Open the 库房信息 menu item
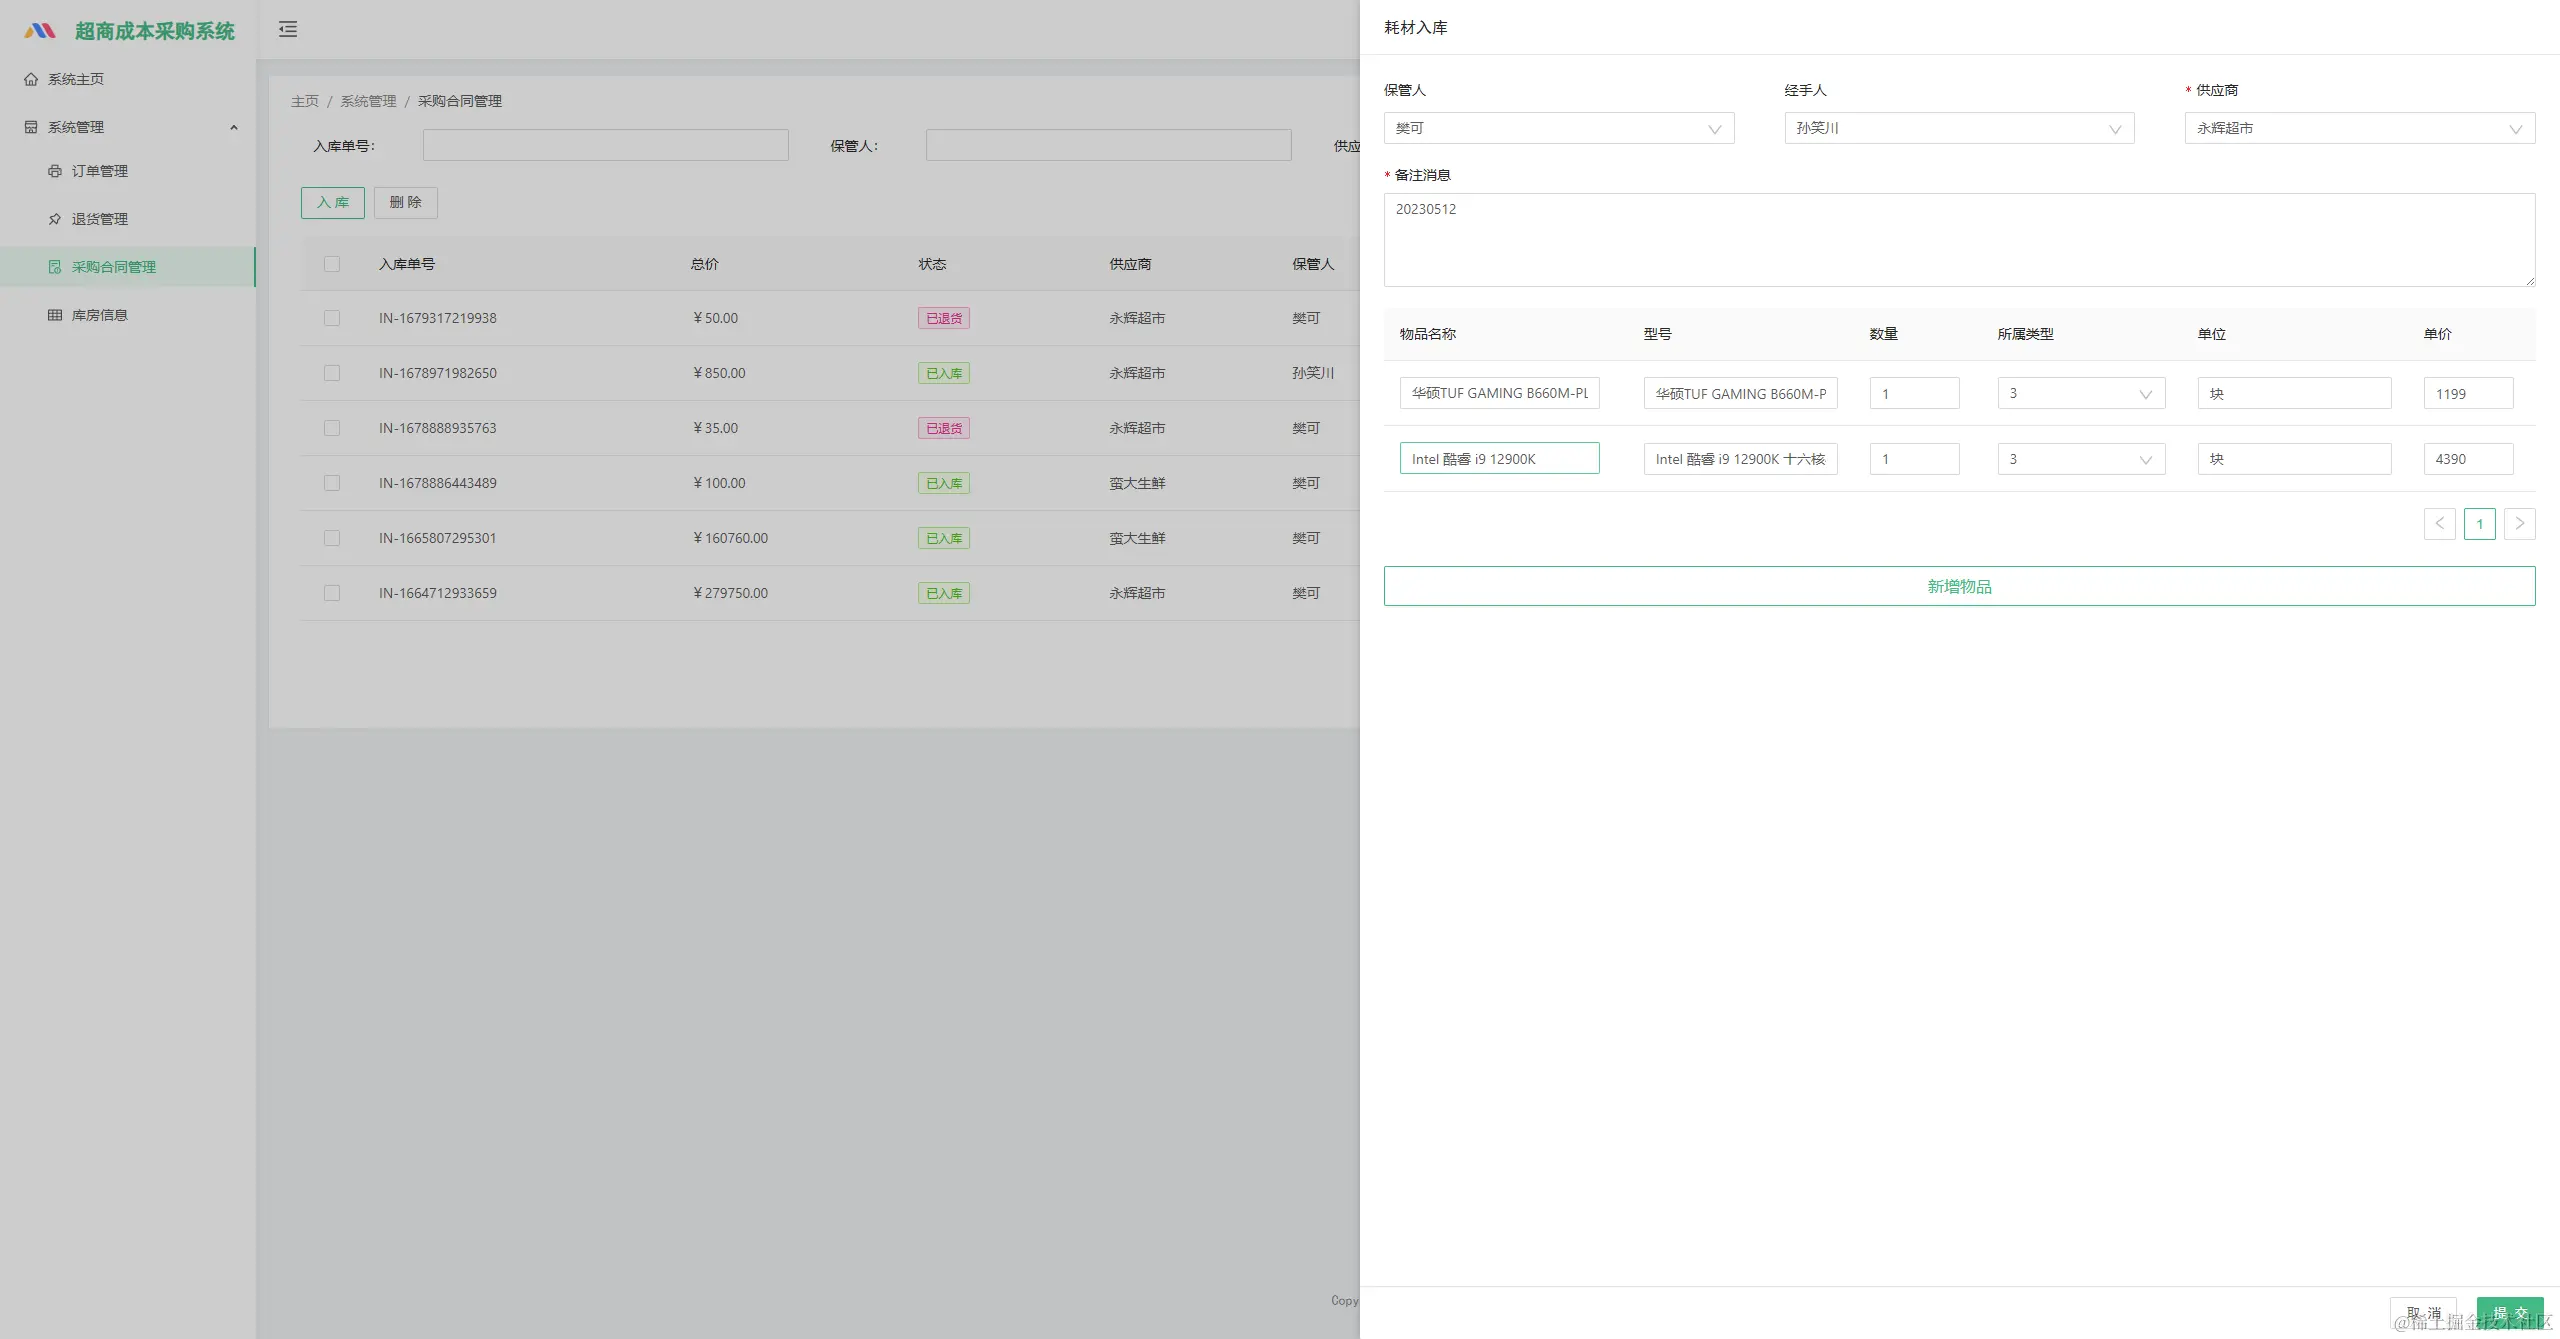2560x1339 pixels. coord(99,315)
